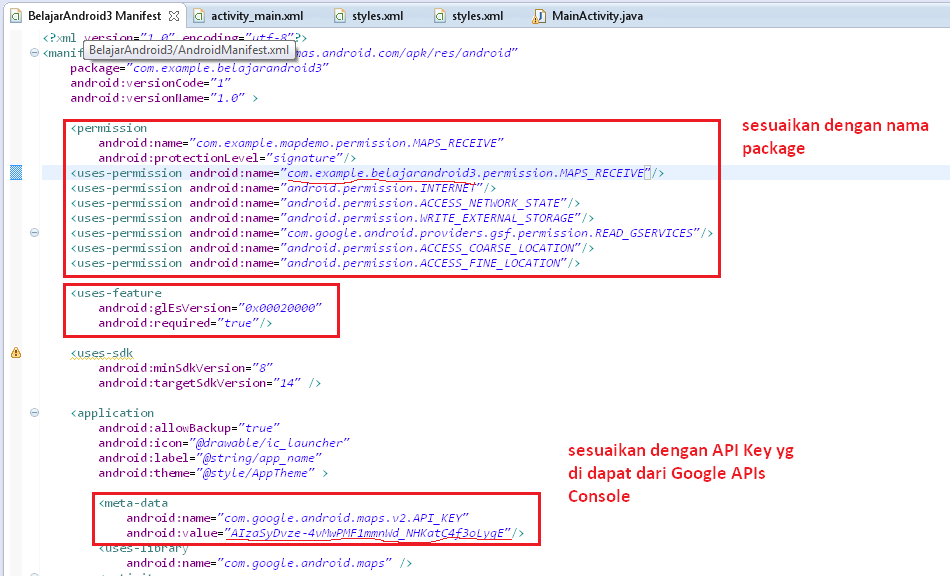This screenshot has height=576, width=950.
Task: Click the API key value starting AIzaSy
Action: pyautogui.click(x=367, y=533)
